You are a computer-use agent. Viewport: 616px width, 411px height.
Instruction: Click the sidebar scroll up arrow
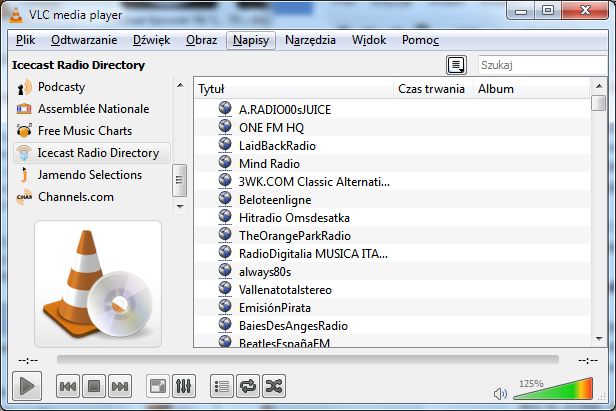click(180, 85)
